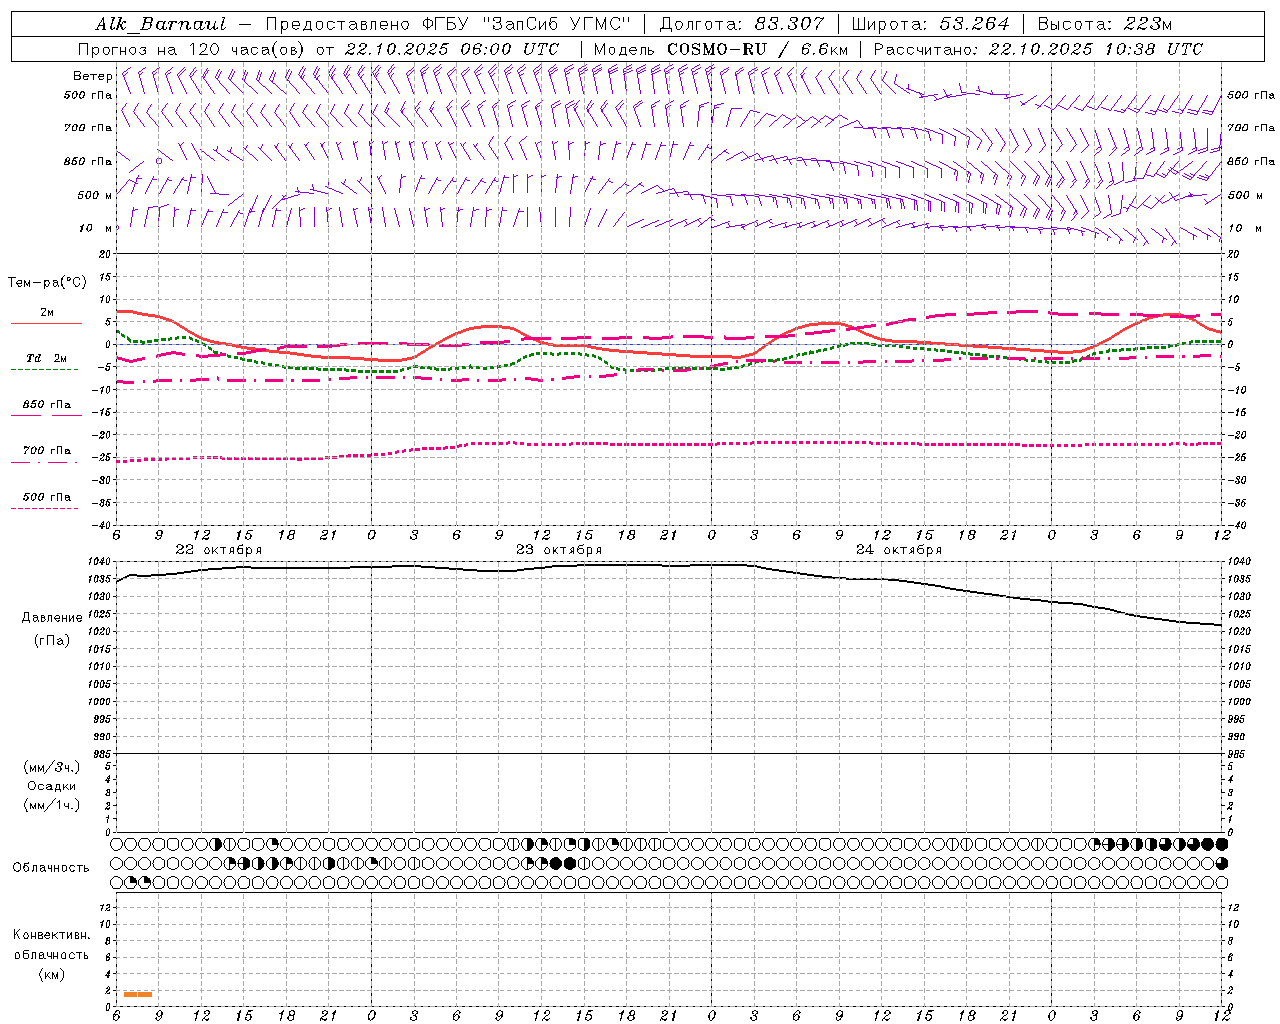This screenshot has width=1280, height=1024.
Task: Click the Конвективн. облачность panel label
Action: tap(51, 945)
